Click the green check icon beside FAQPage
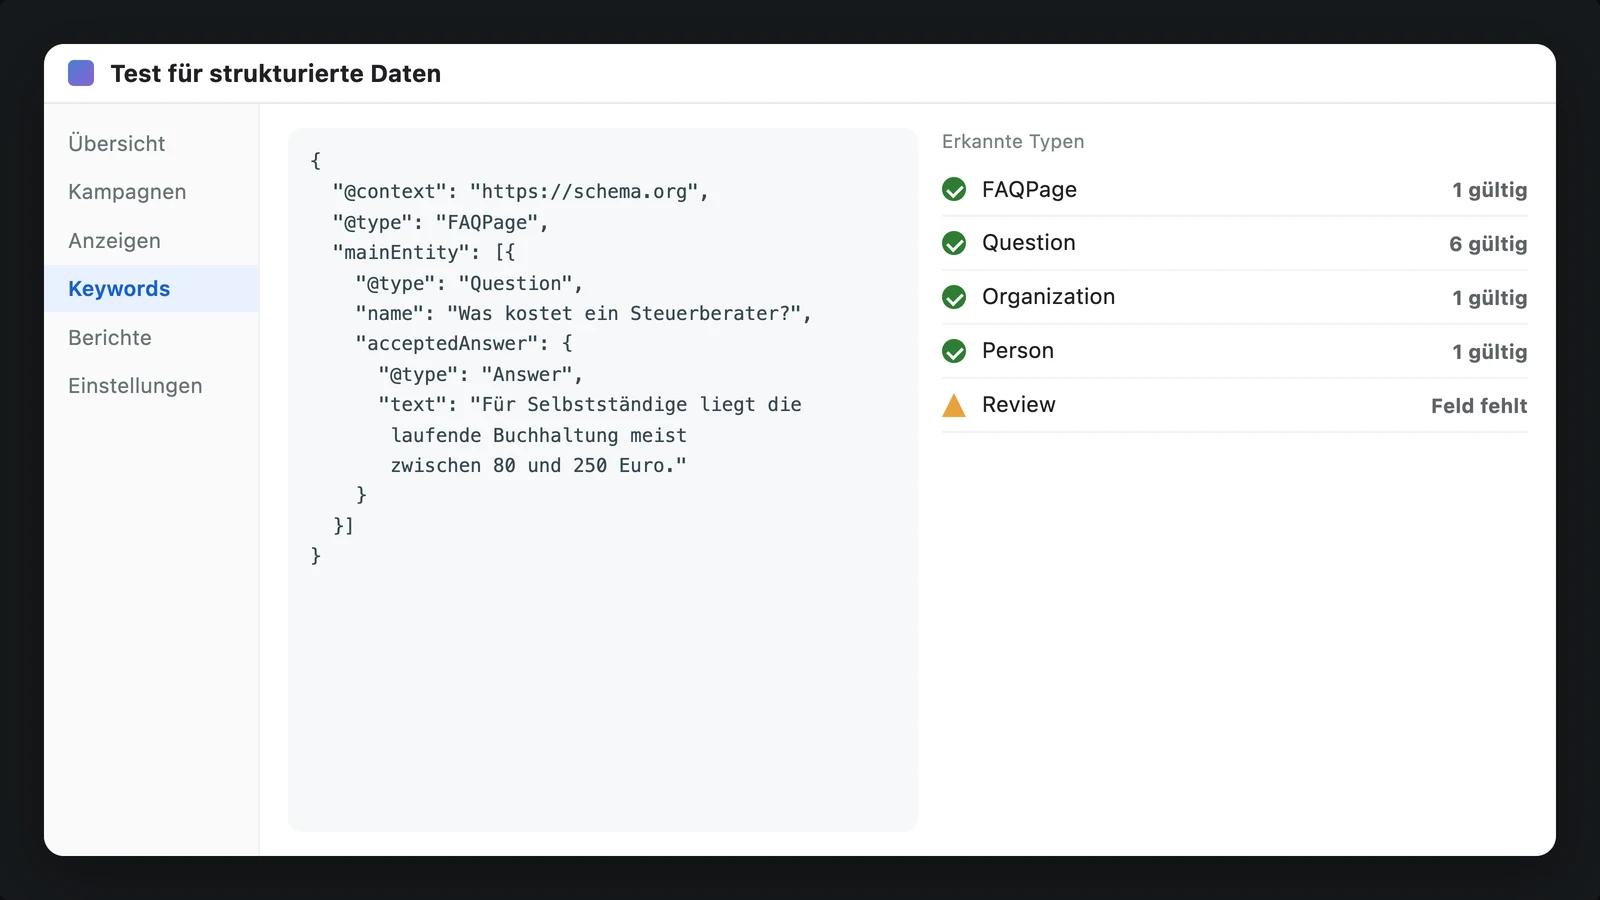Viewport: 1600px width, 900px height. tap(954, 189)
